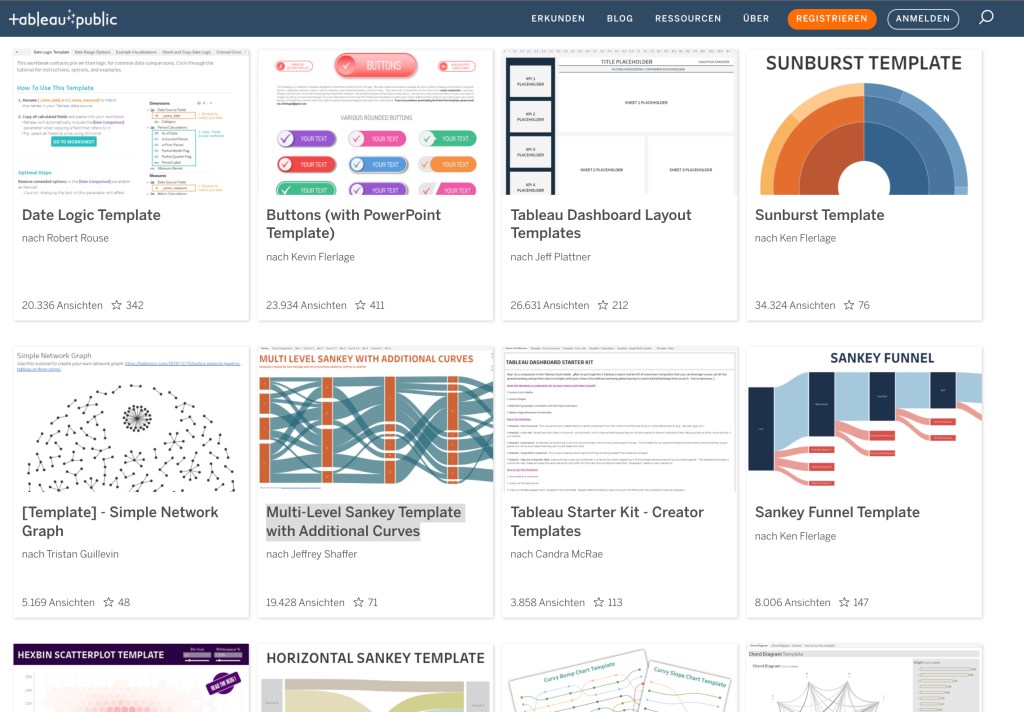The image size is (1024, 712).
Task: Open Sunburst Template title link
Action: [x=820, y=215]
